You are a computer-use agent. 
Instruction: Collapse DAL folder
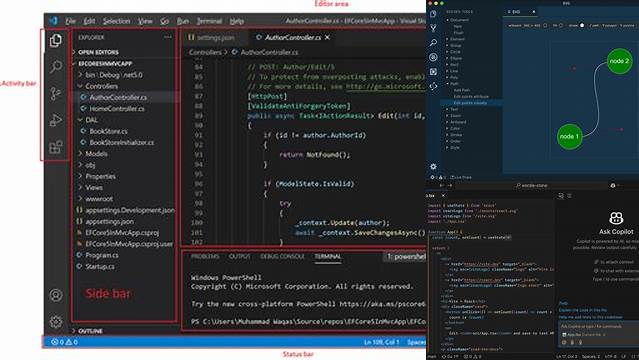[x=88, y=120]
